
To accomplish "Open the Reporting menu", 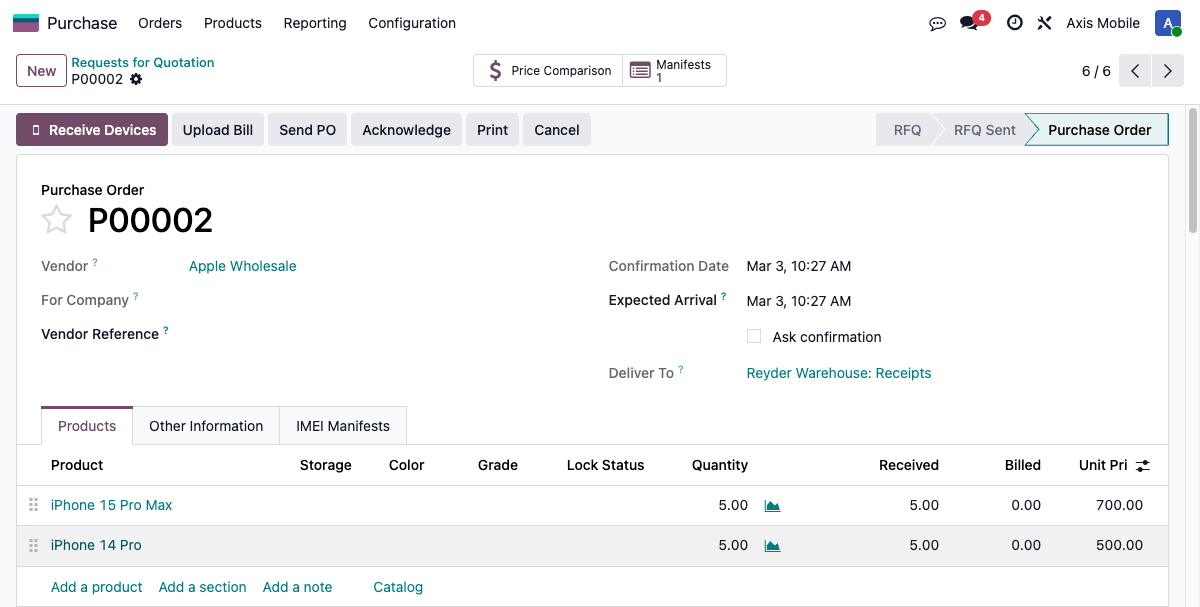I will point(315,23).
